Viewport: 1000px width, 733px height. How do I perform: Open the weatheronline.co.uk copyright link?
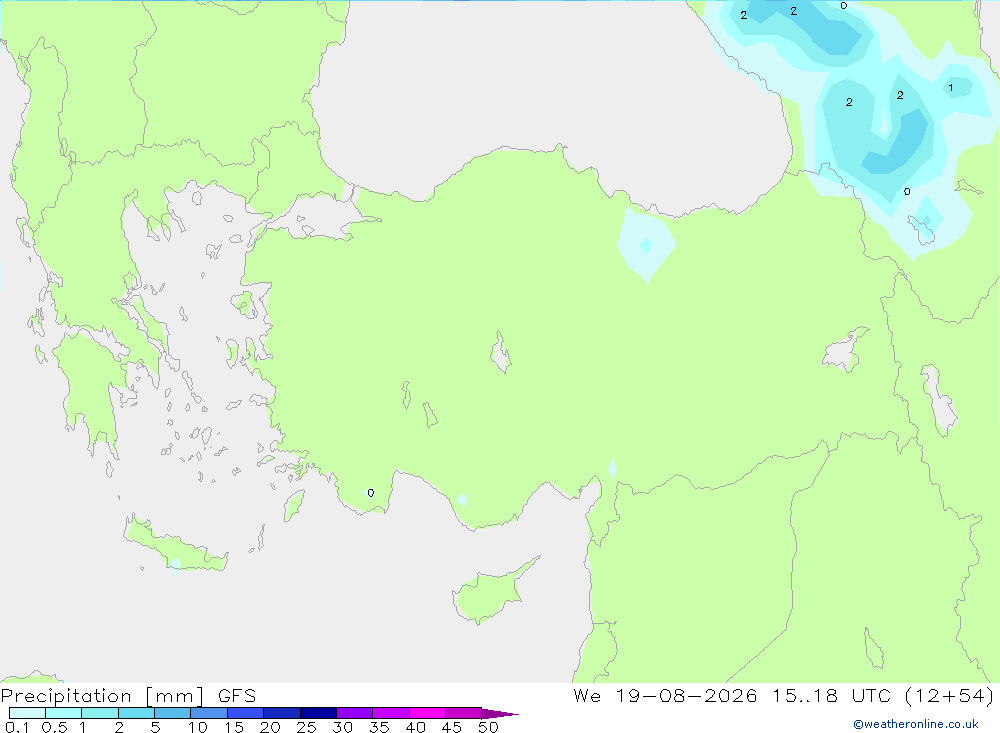coord(916,724)
